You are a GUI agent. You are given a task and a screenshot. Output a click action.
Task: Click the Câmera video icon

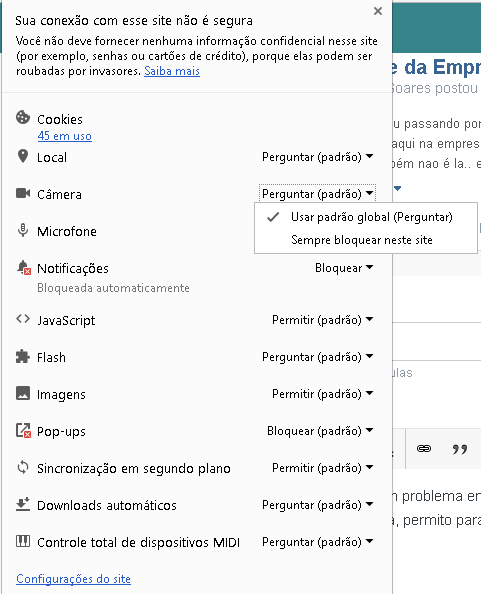pyautogui.click(x=23, y=193)
